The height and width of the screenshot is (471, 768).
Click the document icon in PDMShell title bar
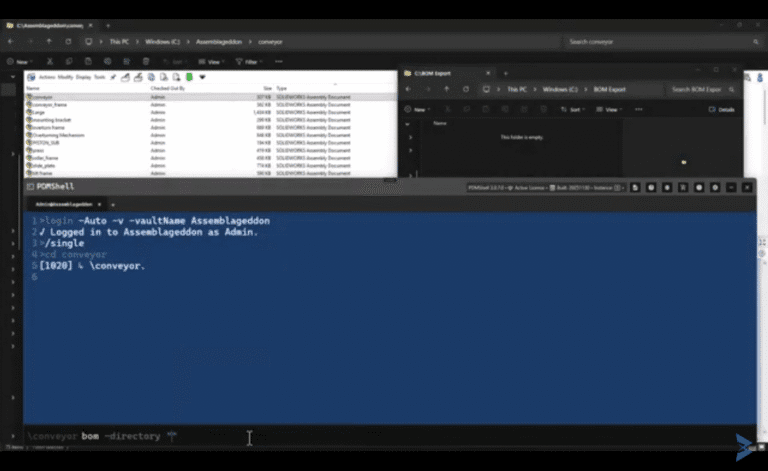635,188
